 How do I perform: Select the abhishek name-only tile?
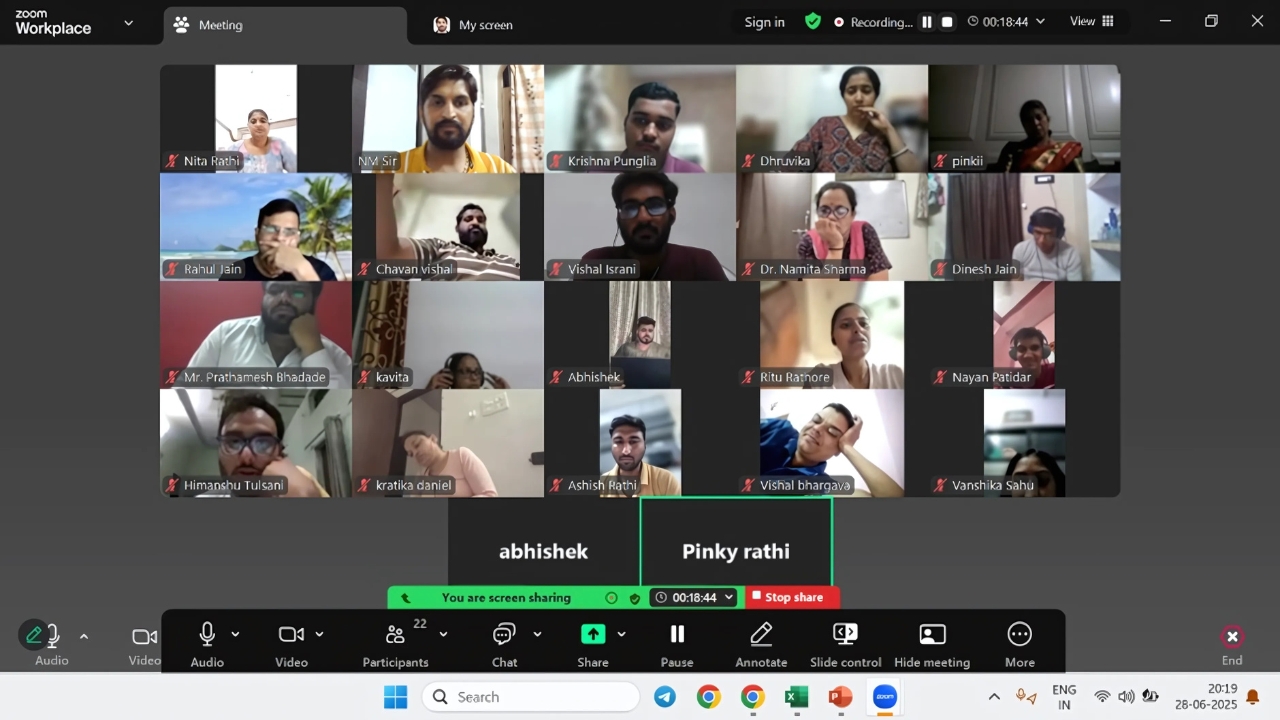click(x=544, y=541)
